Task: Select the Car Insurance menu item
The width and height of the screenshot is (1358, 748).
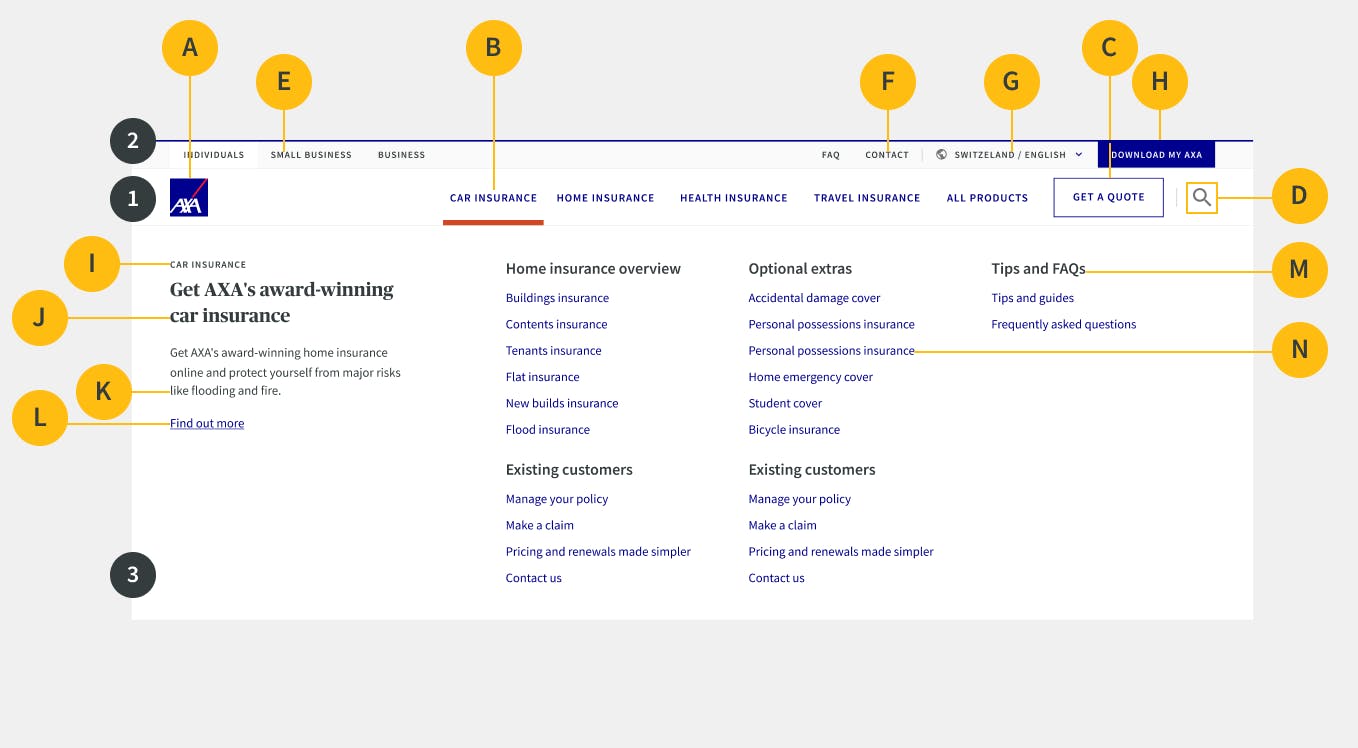Action: [x=493, y=198]
